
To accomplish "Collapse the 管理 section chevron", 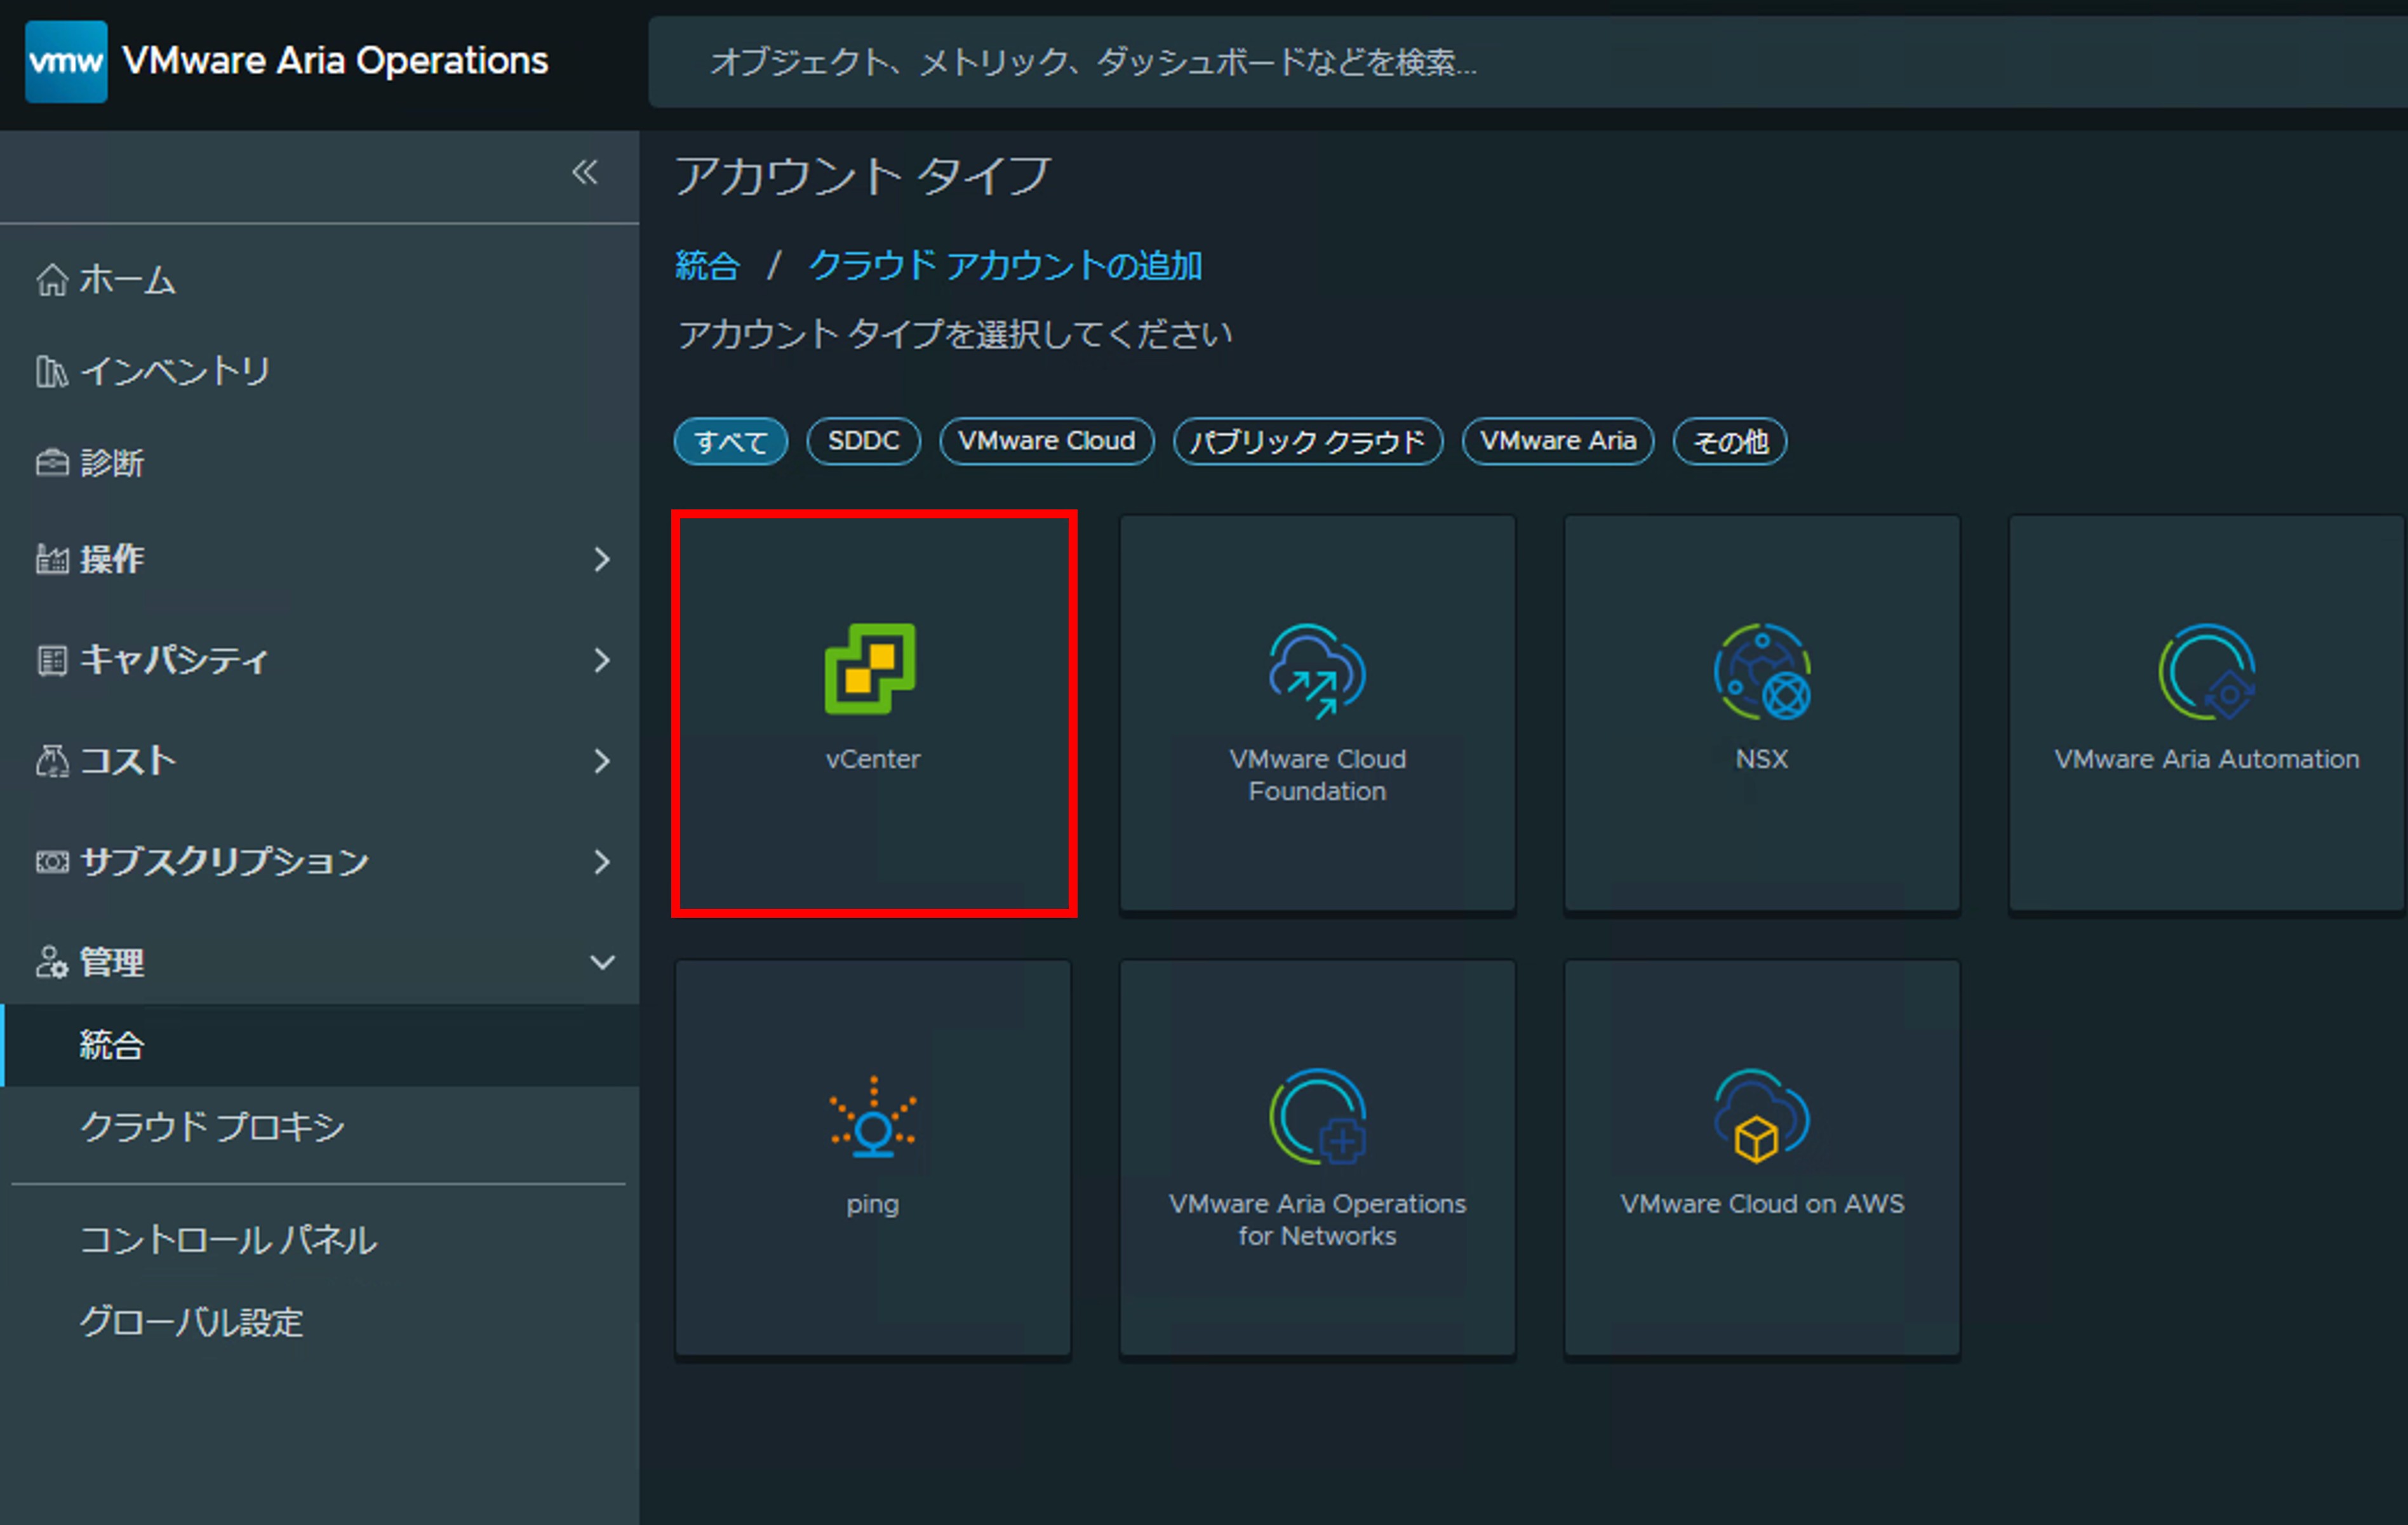I will (602, 962).
